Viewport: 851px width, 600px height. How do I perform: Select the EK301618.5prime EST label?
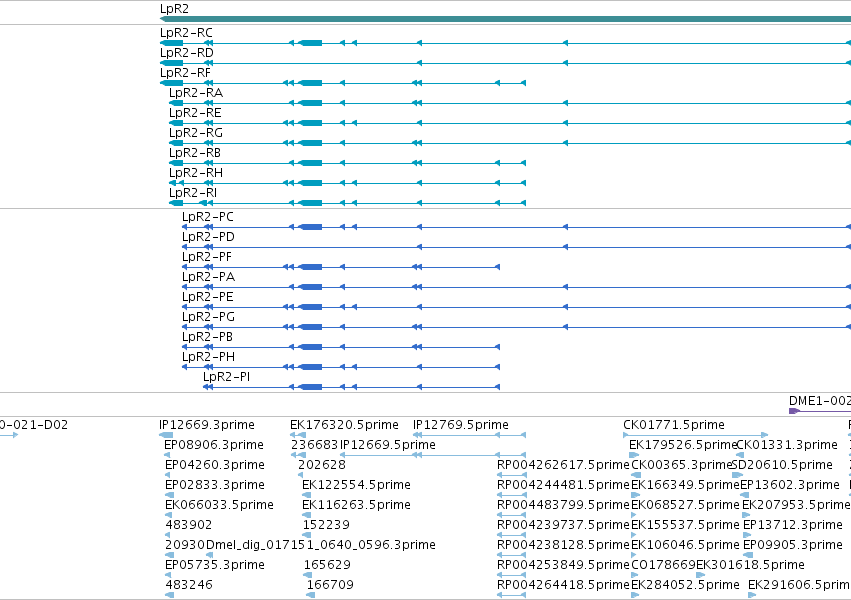pyautogui.click(x=750, y=565)
